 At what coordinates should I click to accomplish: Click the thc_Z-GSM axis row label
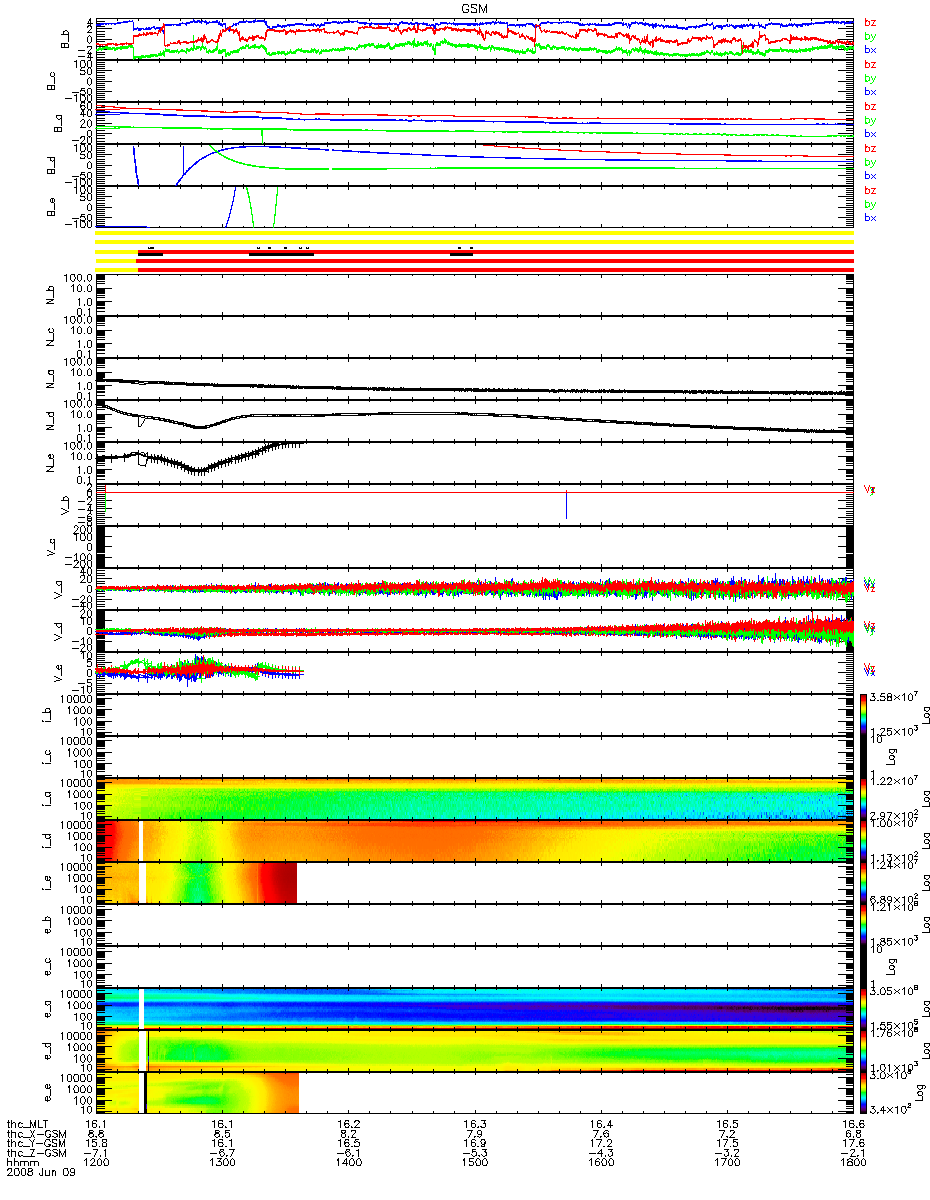tap(36, 1152)
